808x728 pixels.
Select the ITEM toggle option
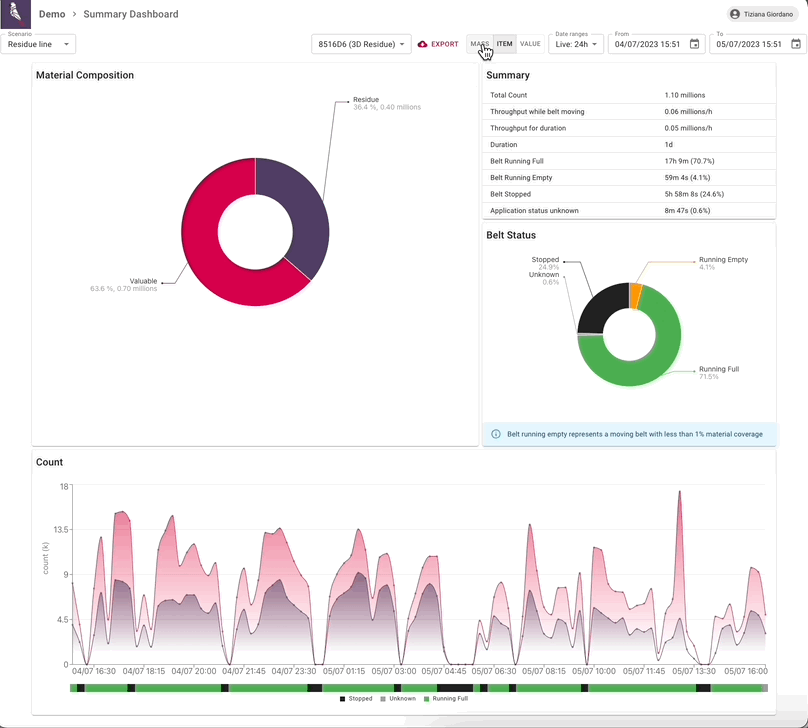[505, 44]
